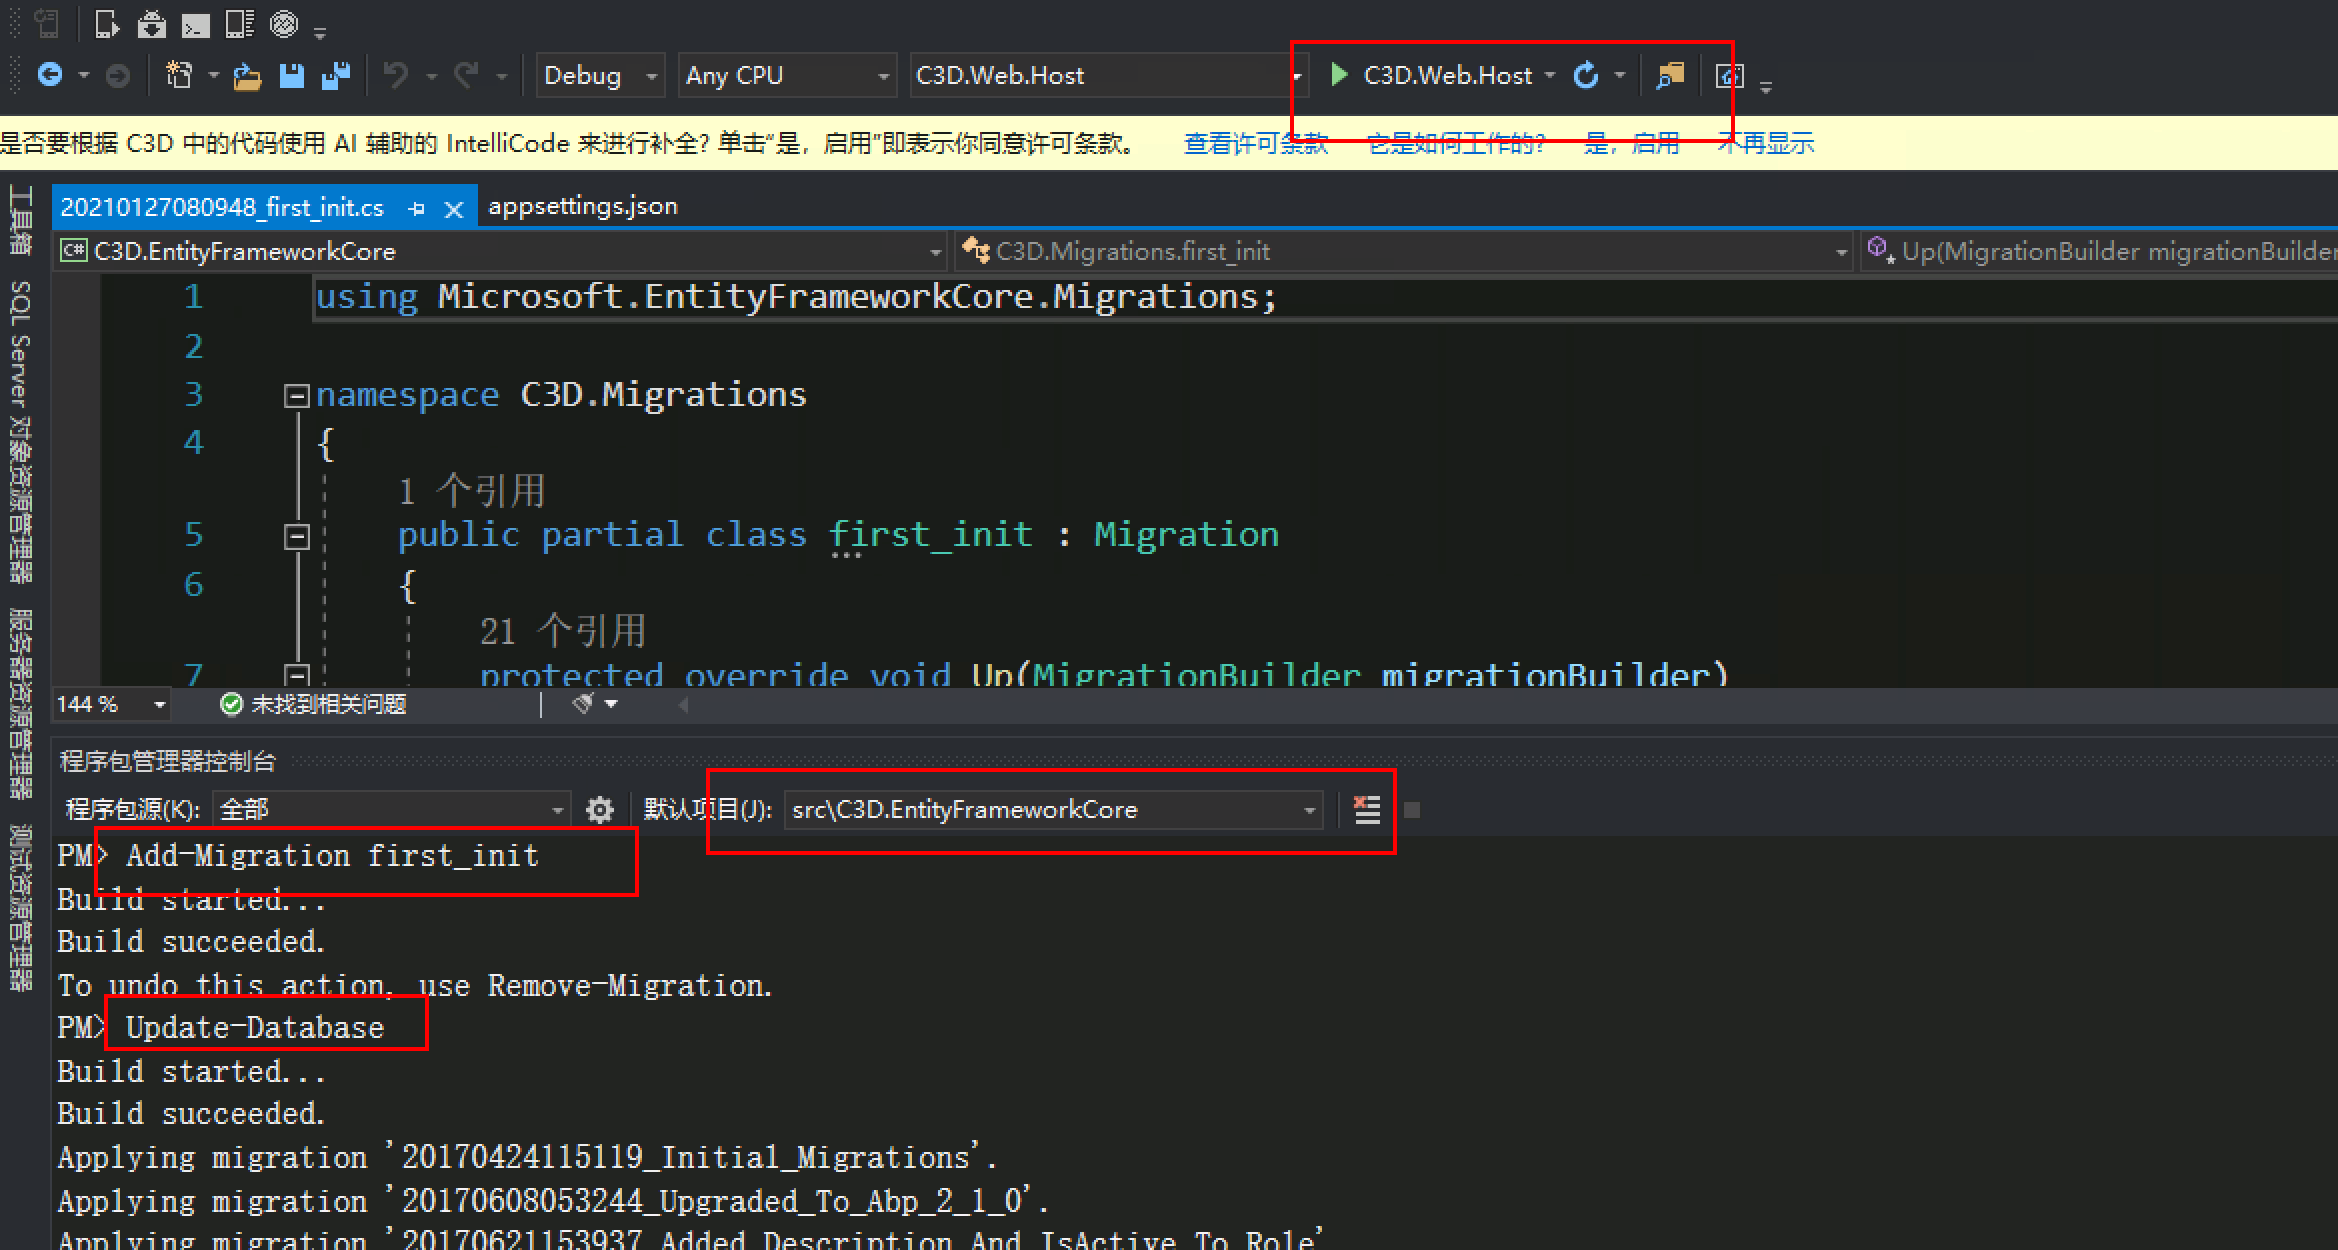The height and width of the screenshot is (1250, 2338).
Task: Click the Undo arrow icon
Action: coord(396,75)
